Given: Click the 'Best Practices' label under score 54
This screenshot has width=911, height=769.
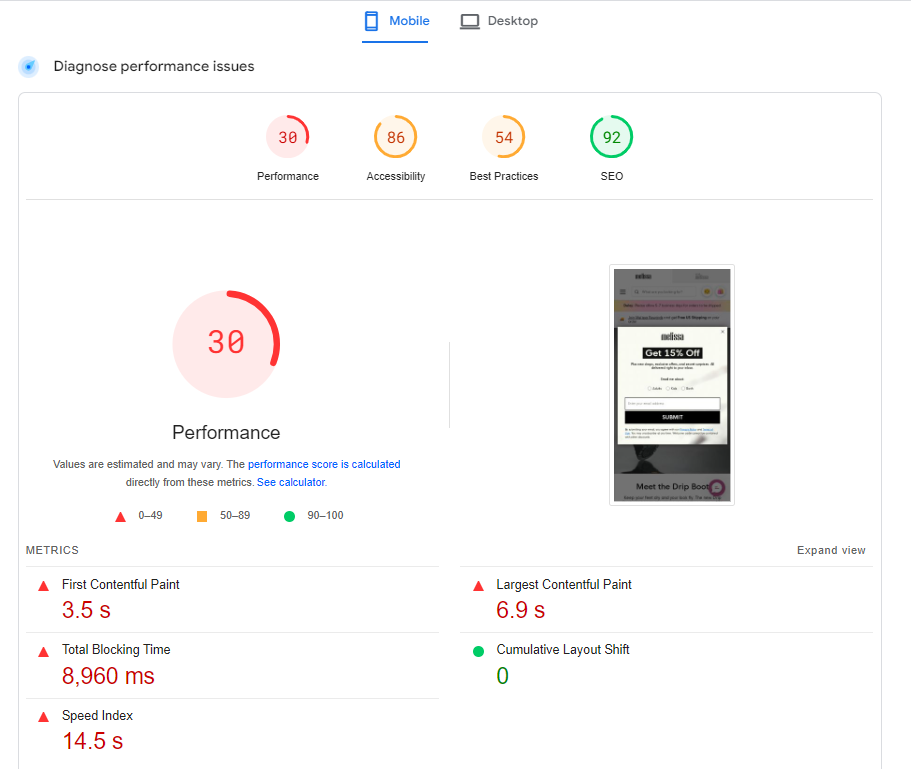Looking at the screenshot, I should click(504, 176).
